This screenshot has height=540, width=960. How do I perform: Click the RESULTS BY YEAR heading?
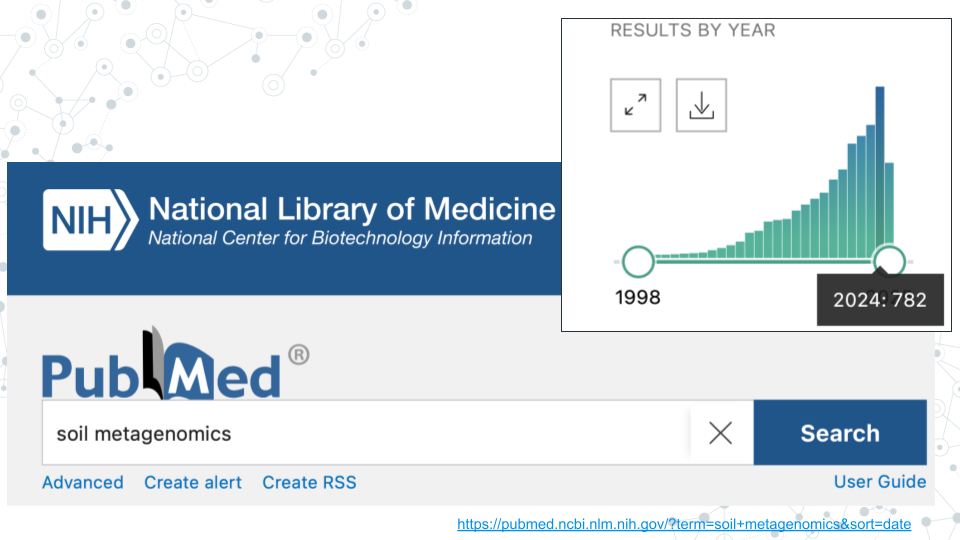[x=692, y=30]
